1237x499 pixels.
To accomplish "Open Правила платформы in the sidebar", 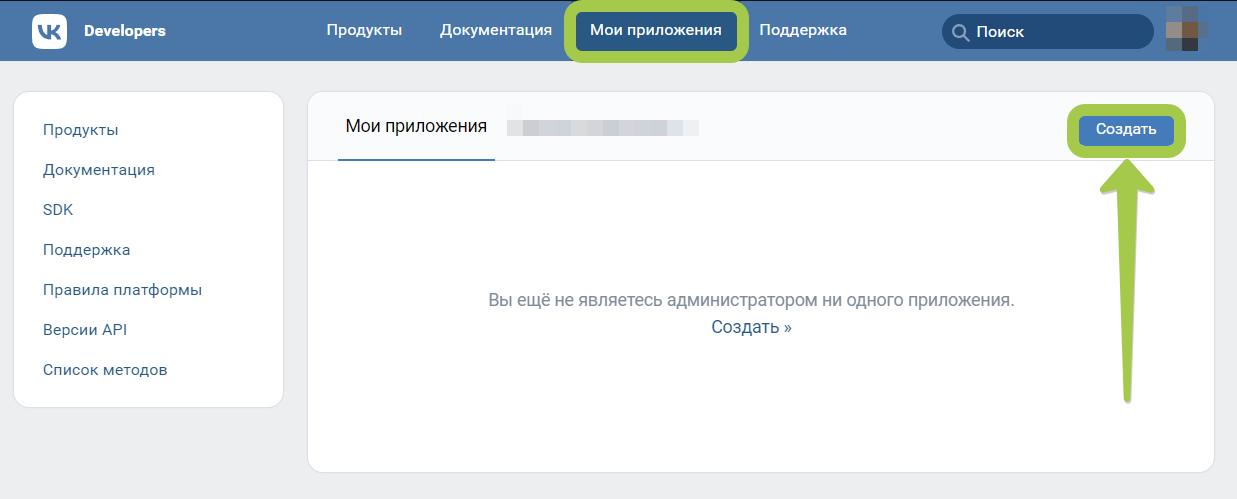I will click(x=123, y=290).
